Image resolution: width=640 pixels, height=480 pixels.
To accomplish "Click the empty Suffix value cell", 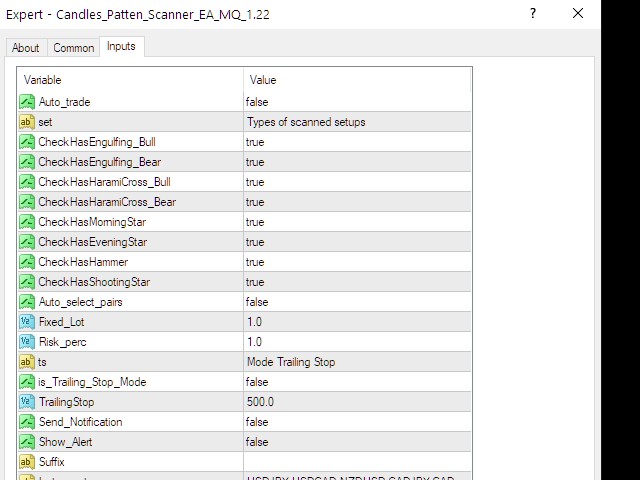I will coord(357,462).
